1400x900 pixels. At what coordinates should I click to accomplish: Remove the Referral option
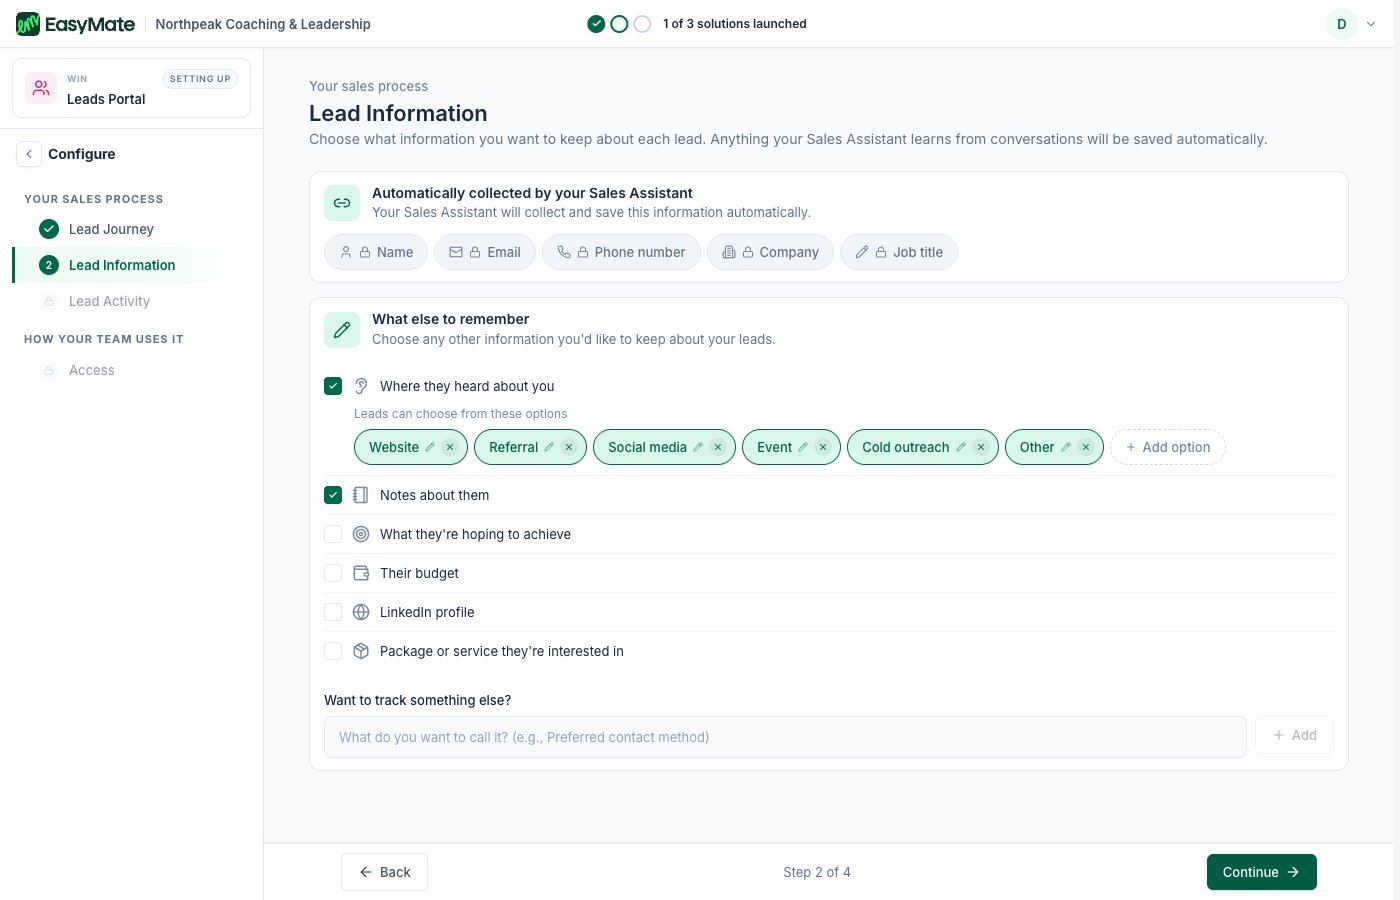pos(569,447)
